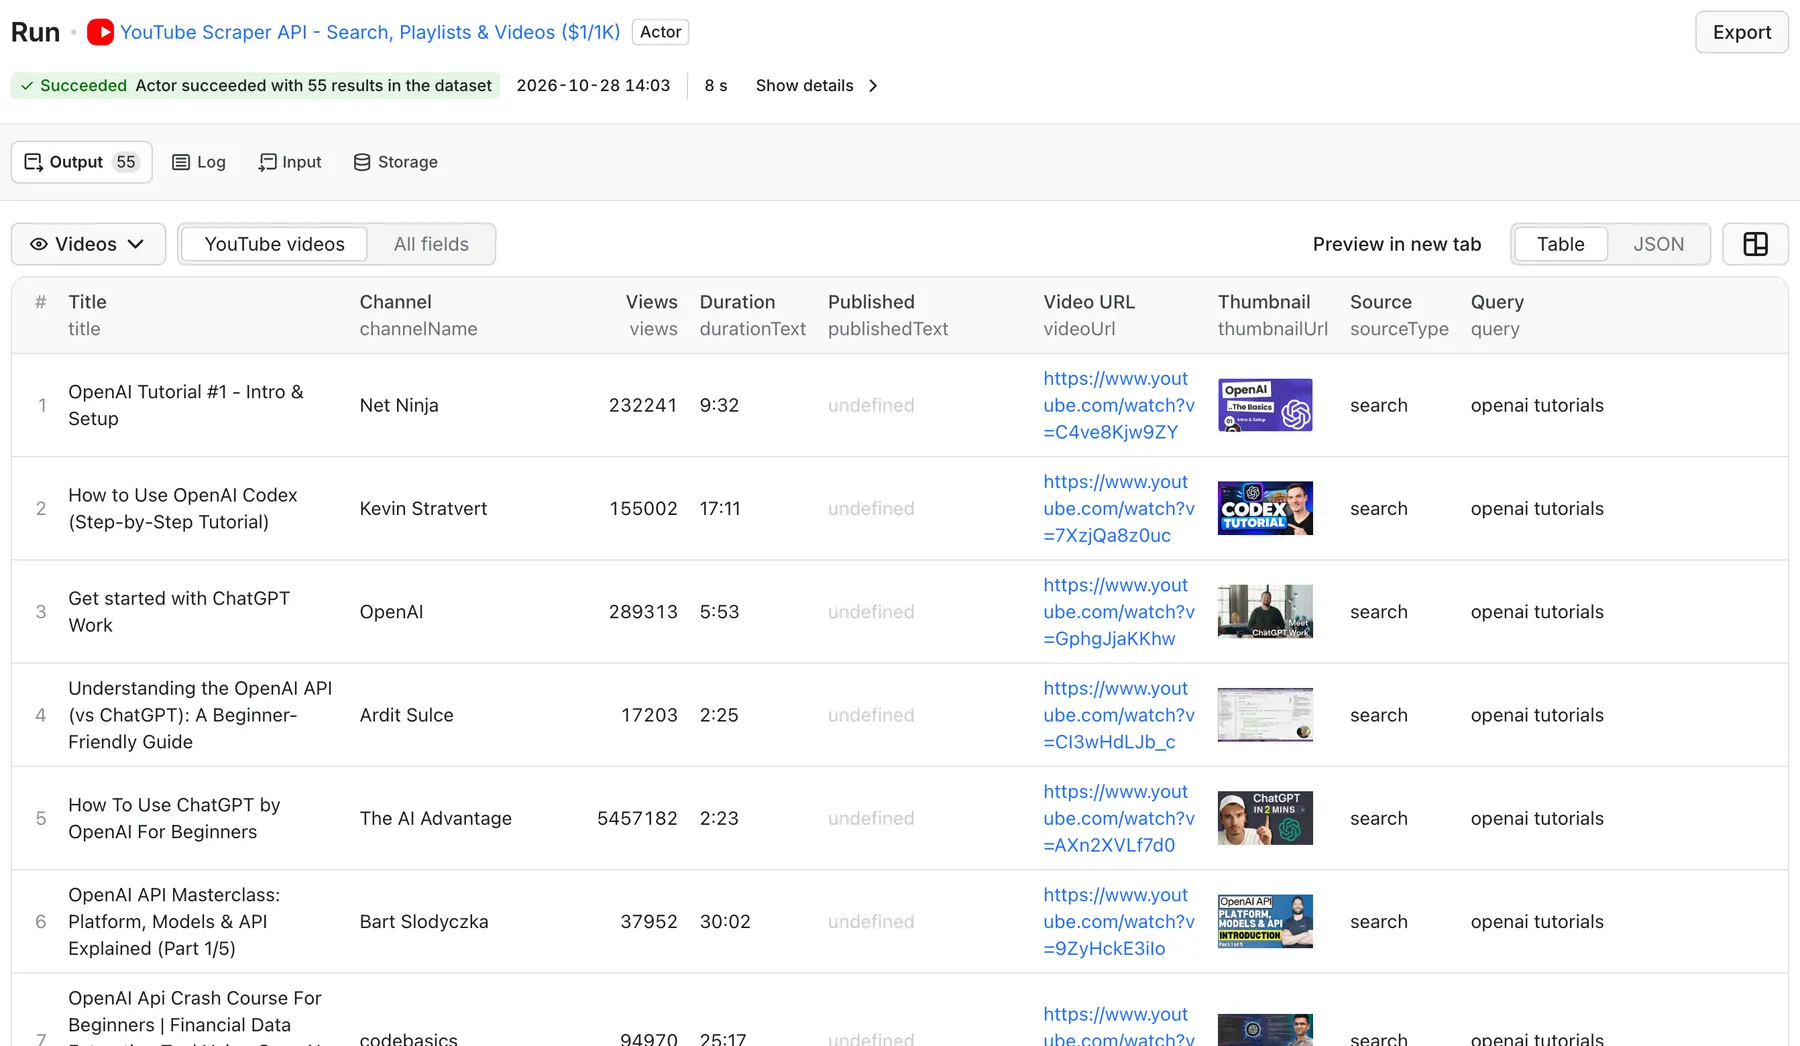Screen dimensions: 1800x1046
Task: Switch to All fields view
Action: 431,244
